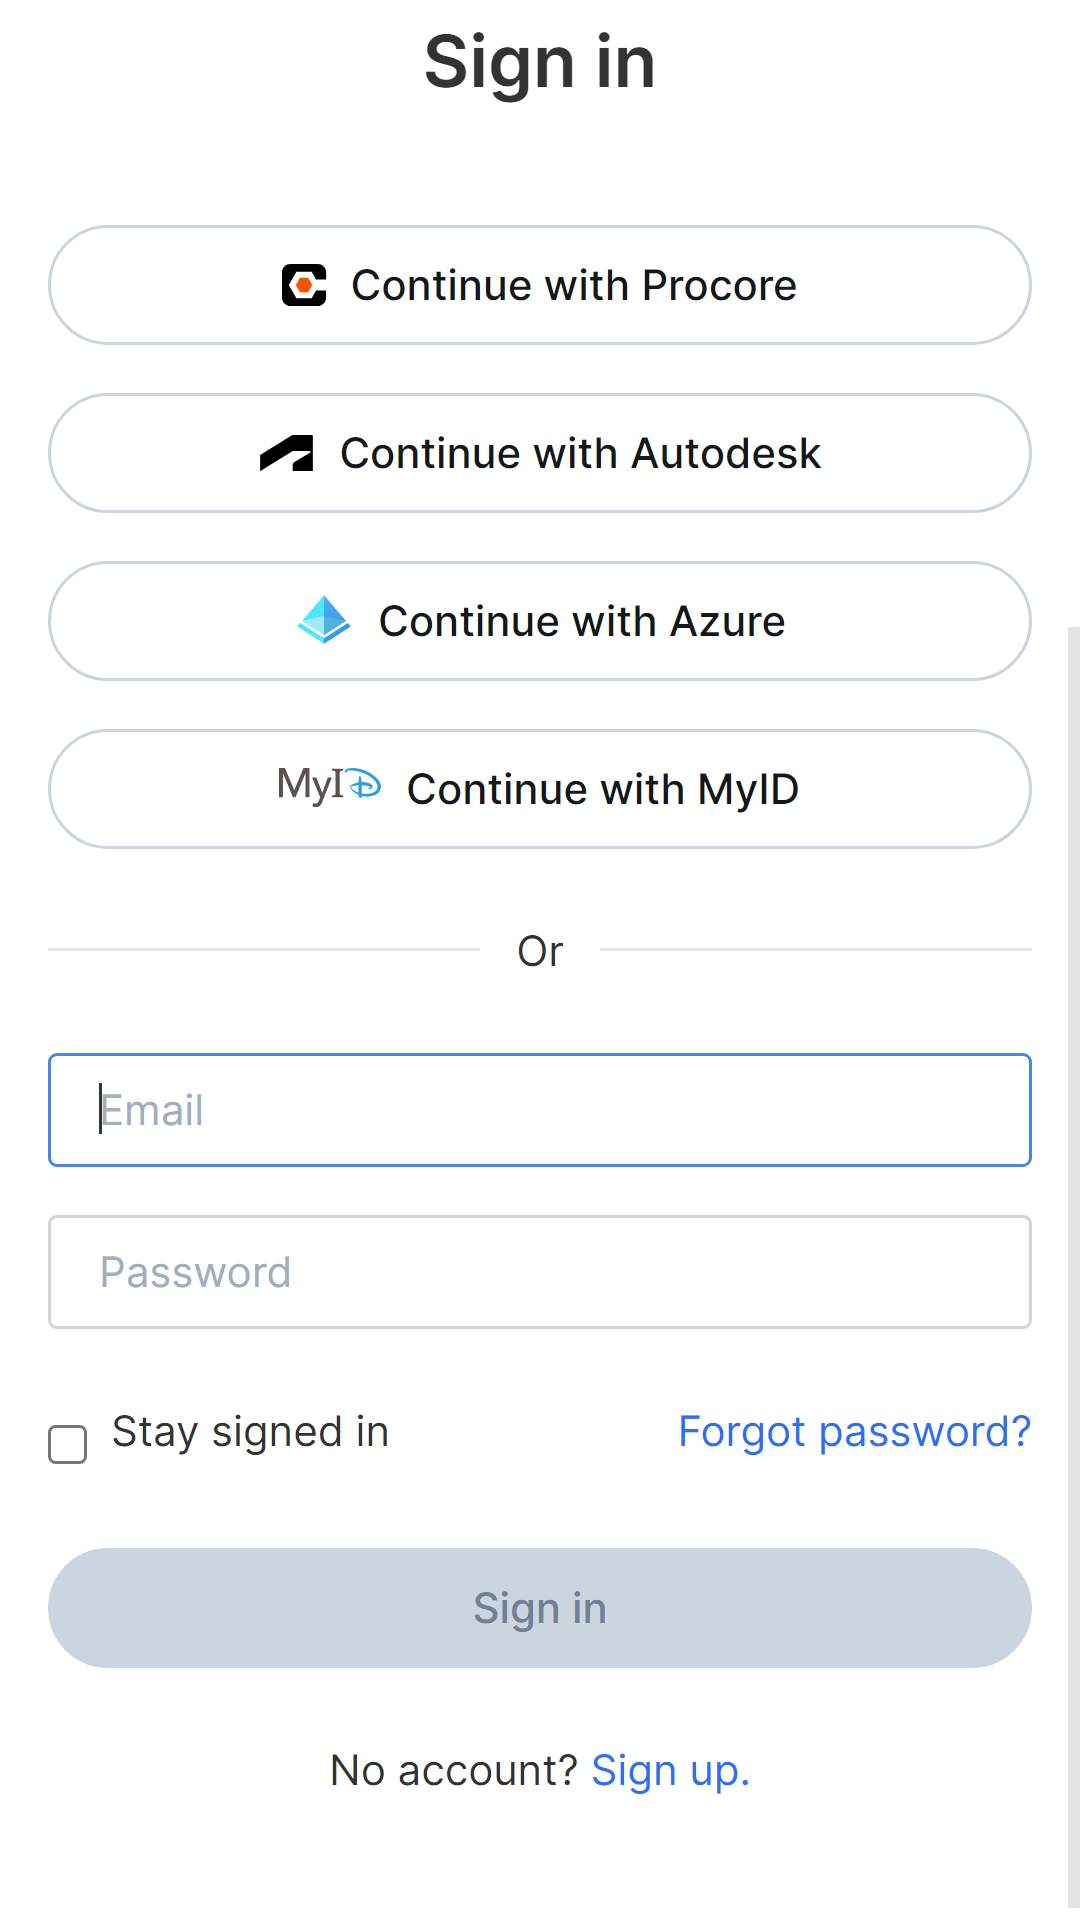Open the Sign up link
Image resolution: width=1080 pixels, height=1920 pixels.
670,1771
